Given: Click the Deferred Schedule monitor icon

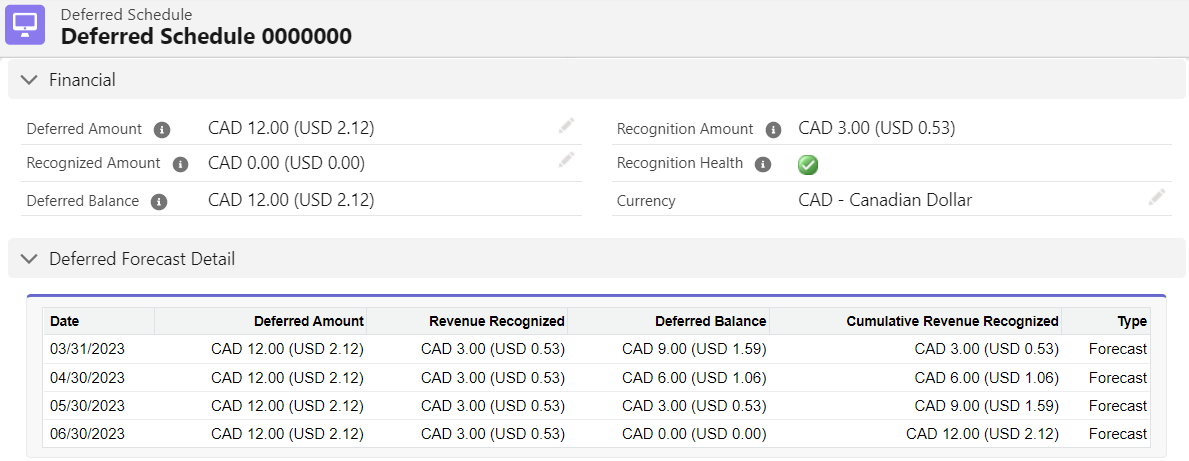Looking at the screenshot, I should coord(25,25).
